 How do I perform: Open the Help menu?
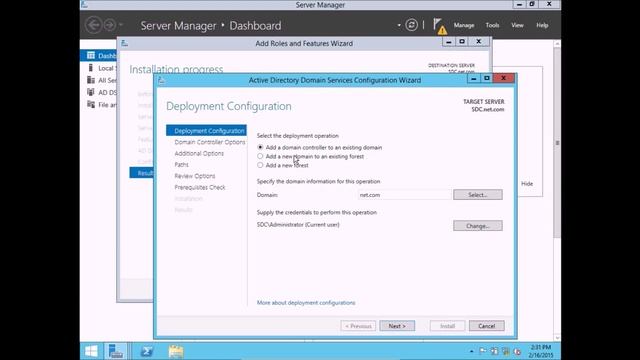tap(542, 25)
